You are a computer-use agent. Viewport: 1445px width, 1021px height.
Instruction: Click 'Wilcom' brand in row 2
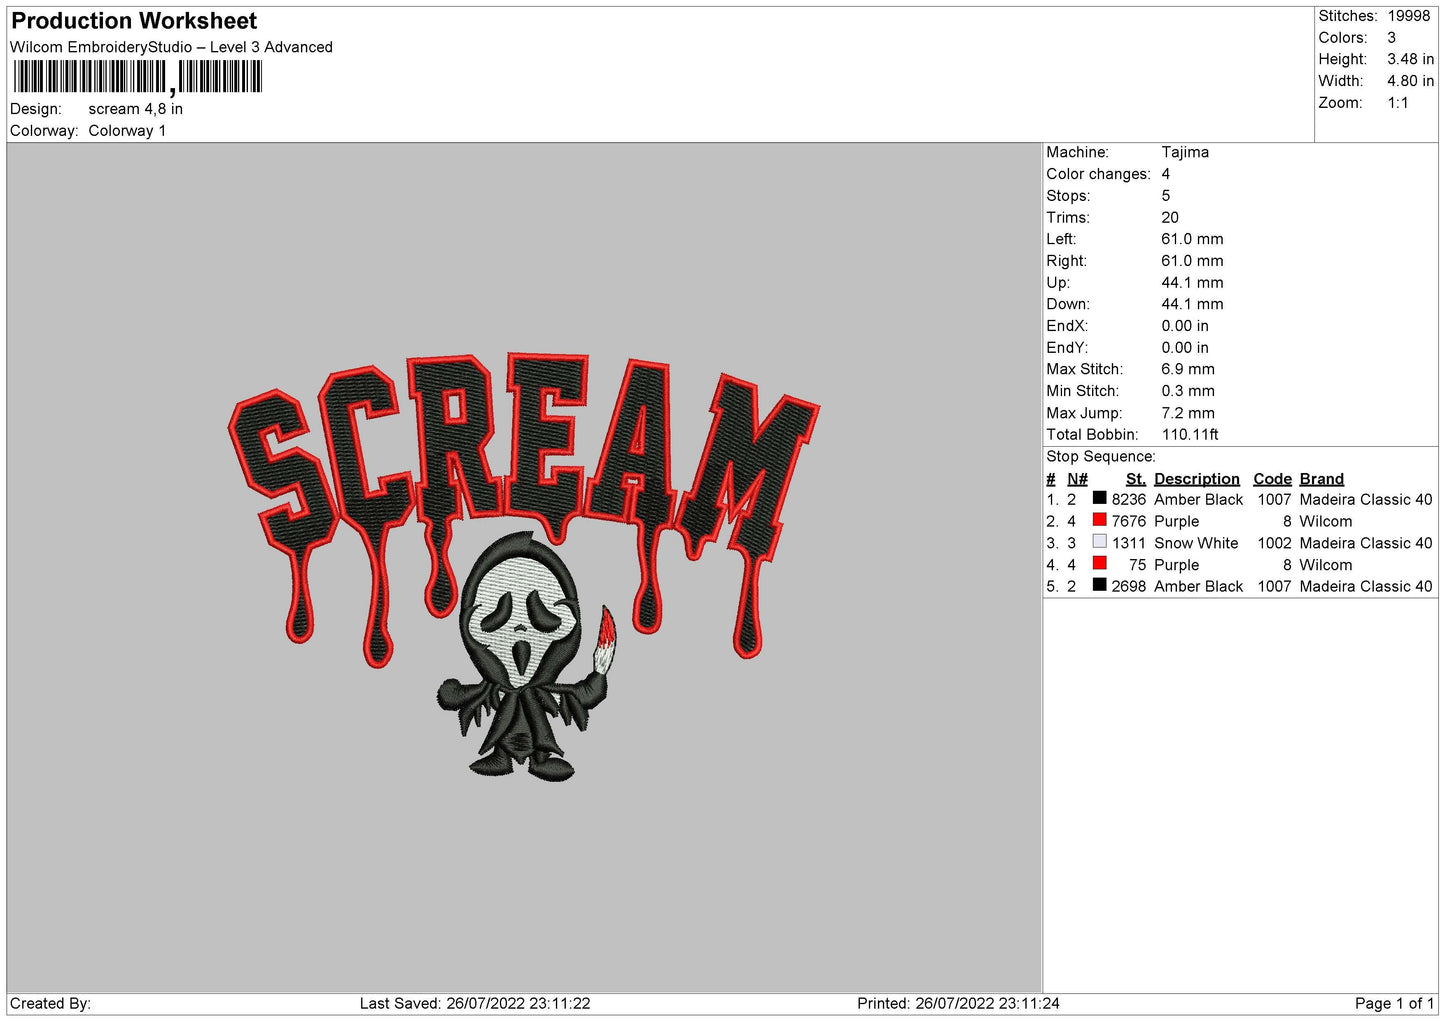1326,522
